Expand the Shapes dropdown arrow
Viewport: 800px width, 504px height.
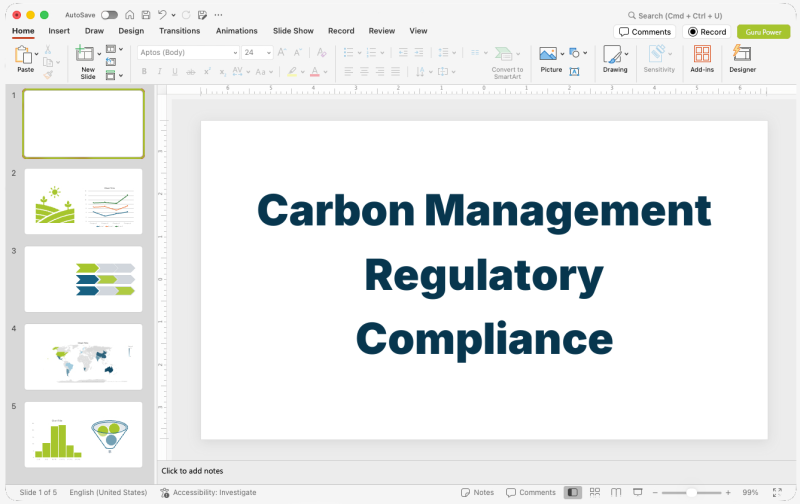pyautogui.click(x=585, y=53)
